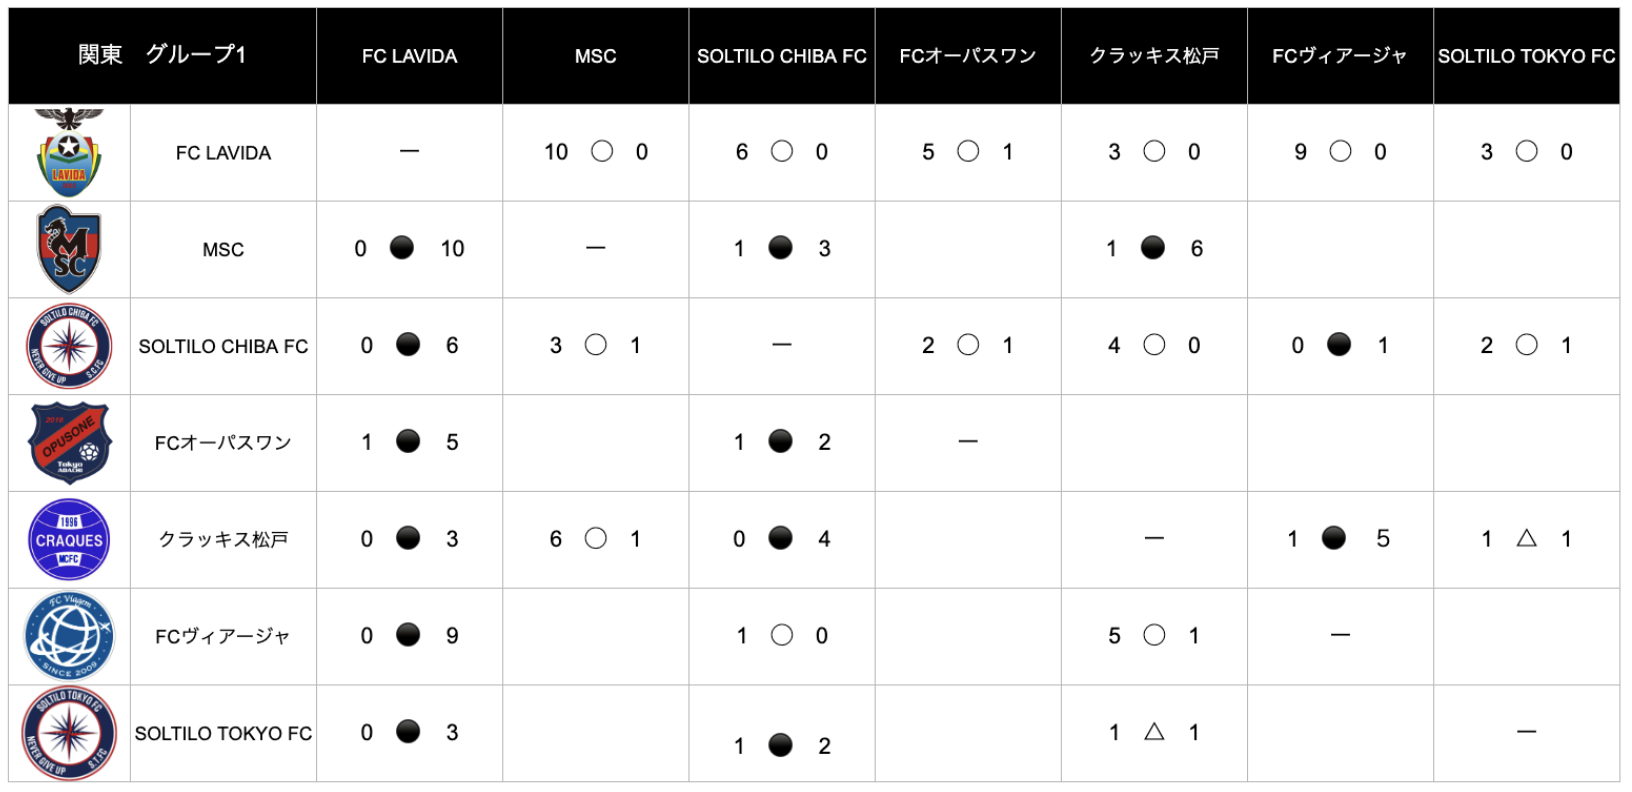
Task: Click the FC LAVIDA team crest logo
Action: [x=69, y=153]
